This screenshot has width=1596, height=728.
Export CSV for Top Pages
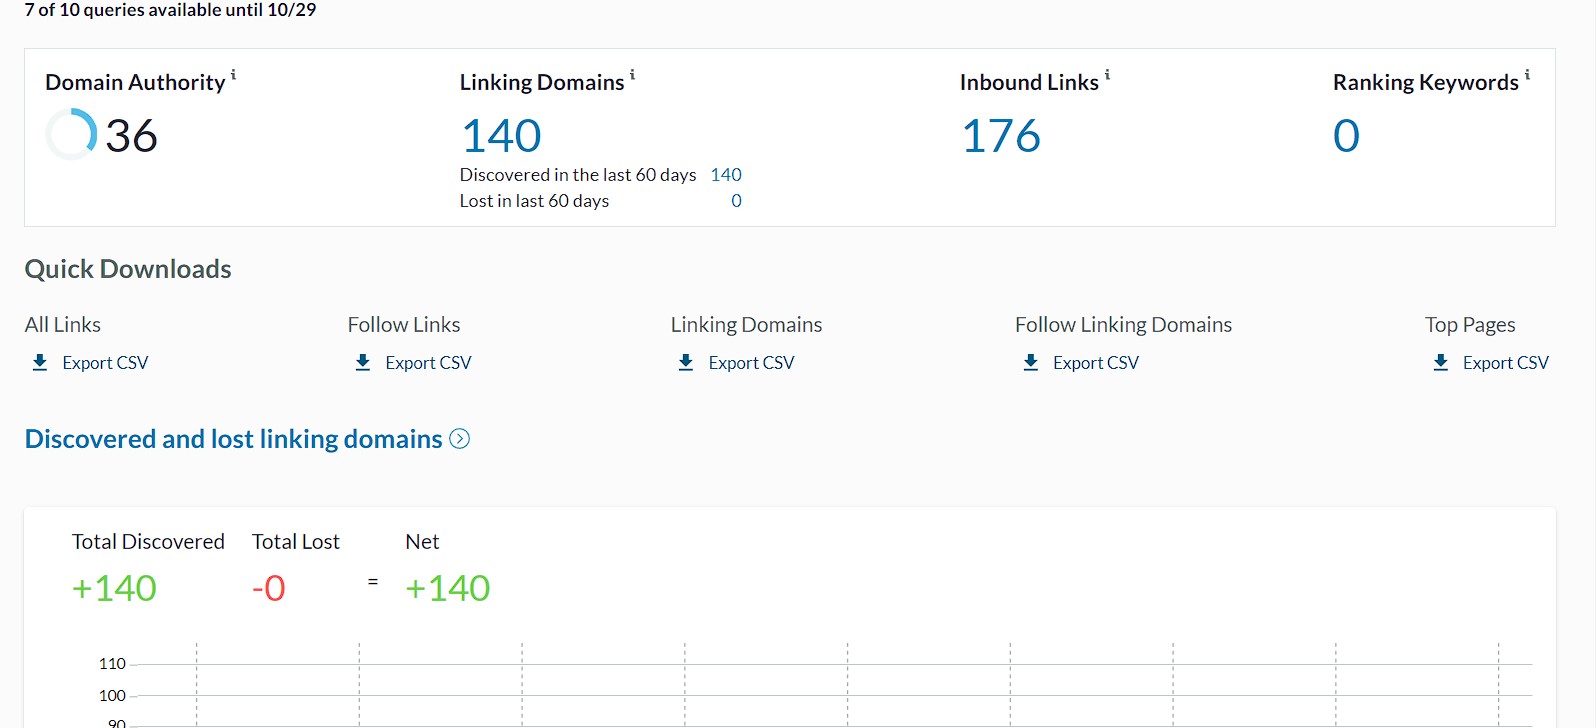click(1505, 363)
